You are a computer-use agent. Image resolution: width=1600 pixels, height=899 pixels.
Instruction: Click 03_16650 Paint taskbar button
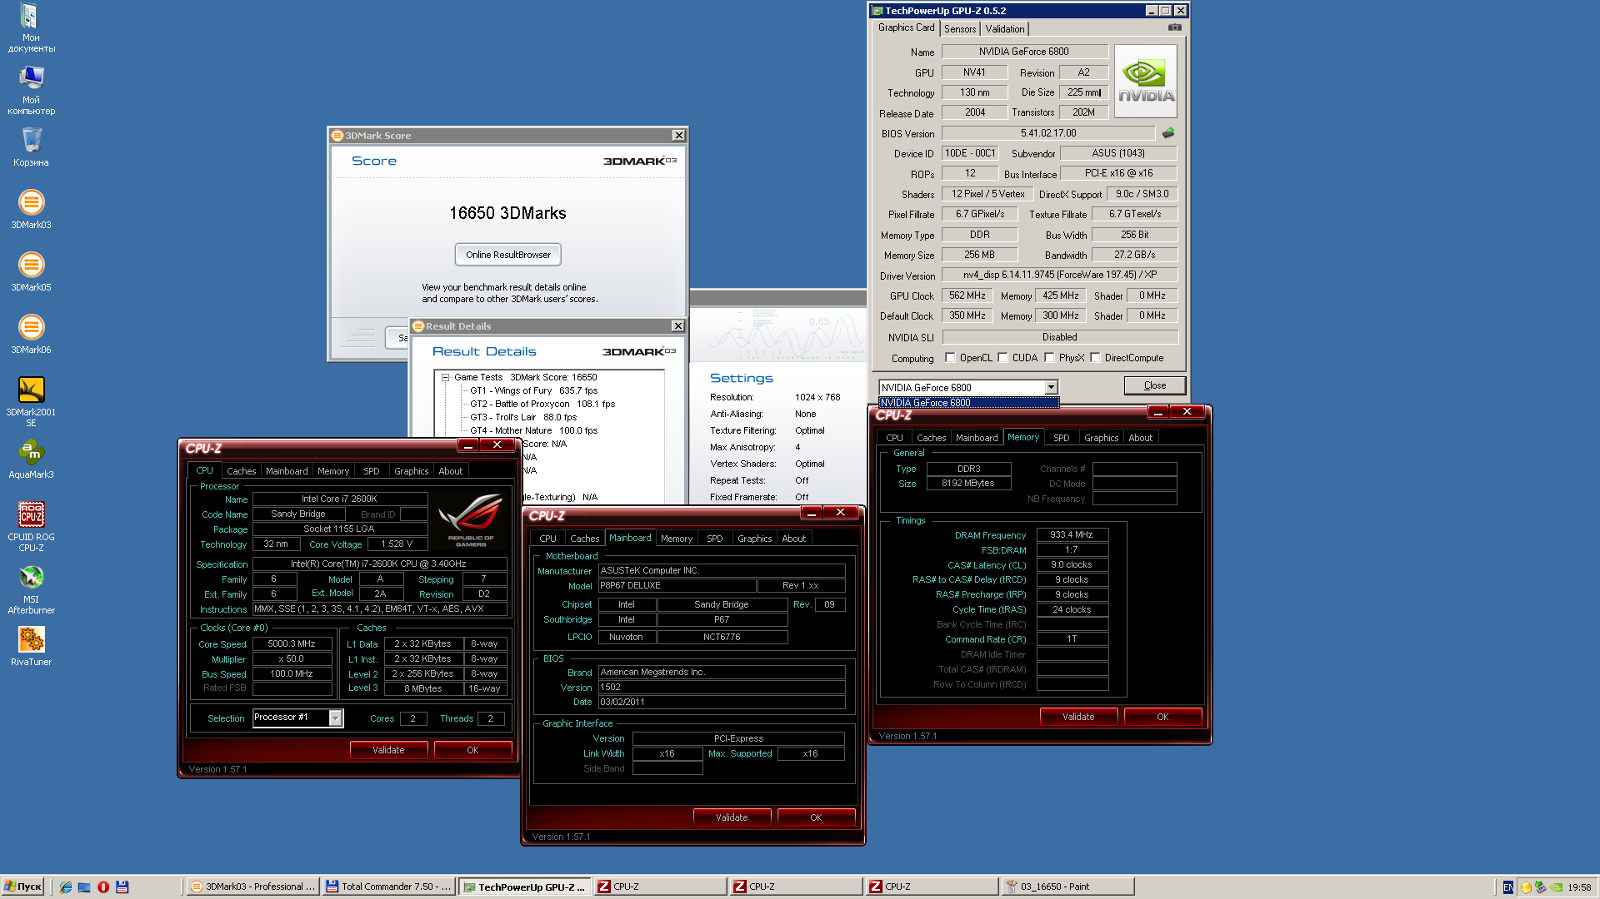1066,887
